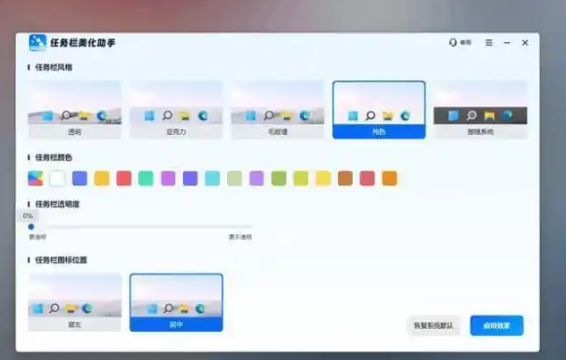Viewport: 566px width, 360px height.
Task: Click the 任务栏透明度 section heading
Action: (x=57, y=204)
